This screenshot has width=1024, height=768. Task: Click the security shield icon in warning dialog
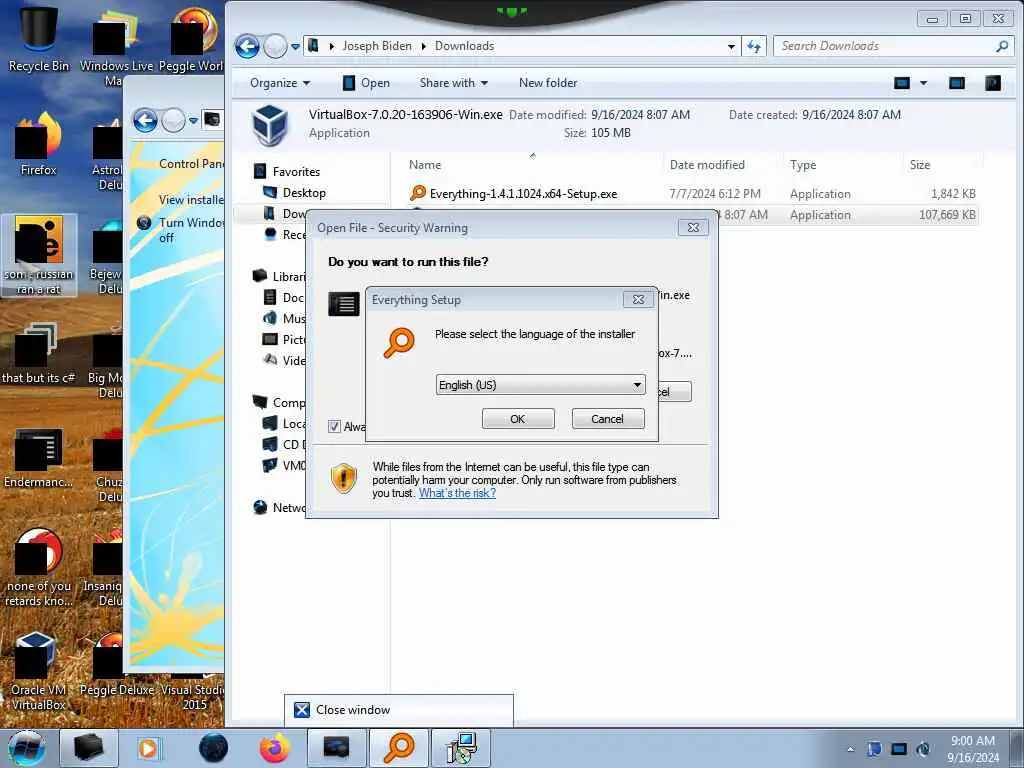[x=344, y=477]
